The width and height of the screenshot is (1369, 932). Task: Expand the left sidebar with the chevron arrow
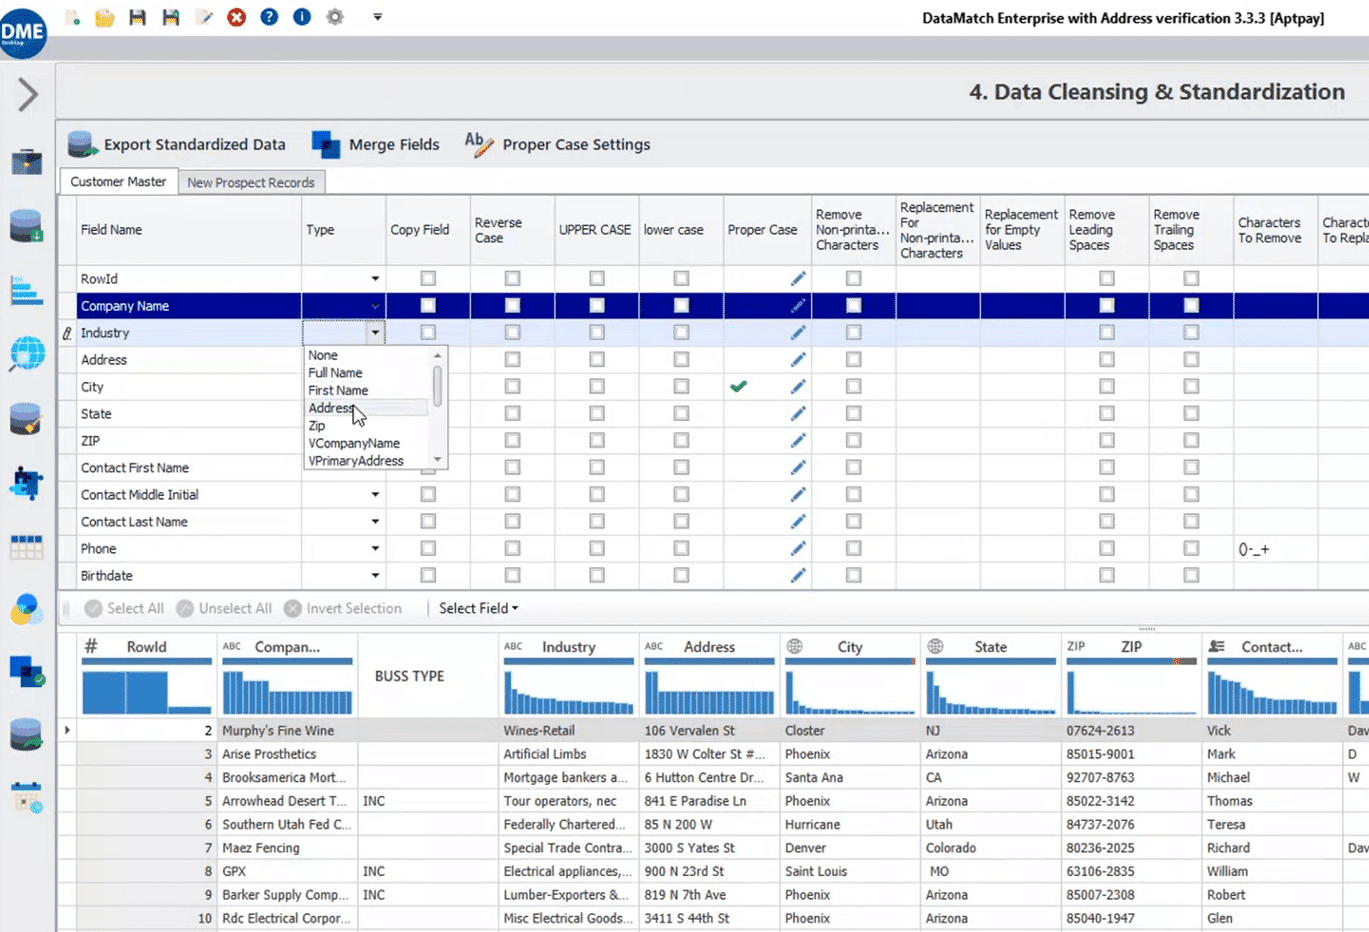point(28,95)
